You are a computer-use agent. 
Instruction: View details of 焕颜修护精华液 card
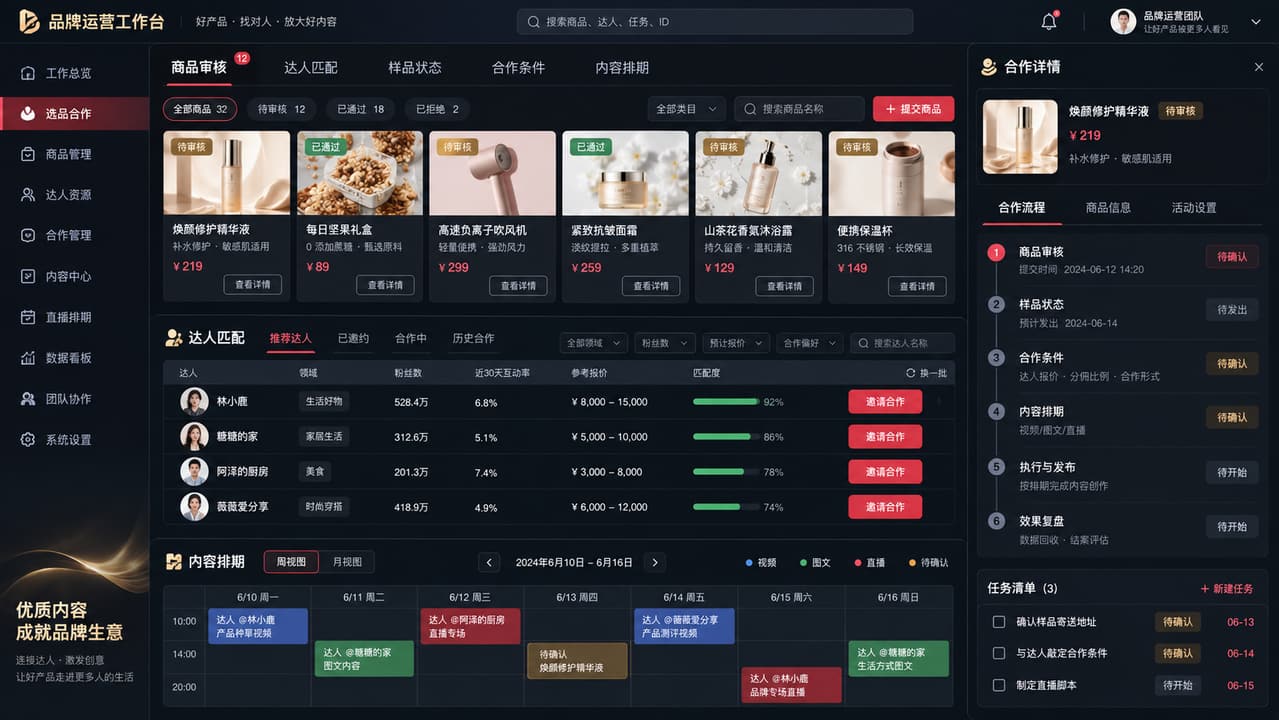point(252,285)
